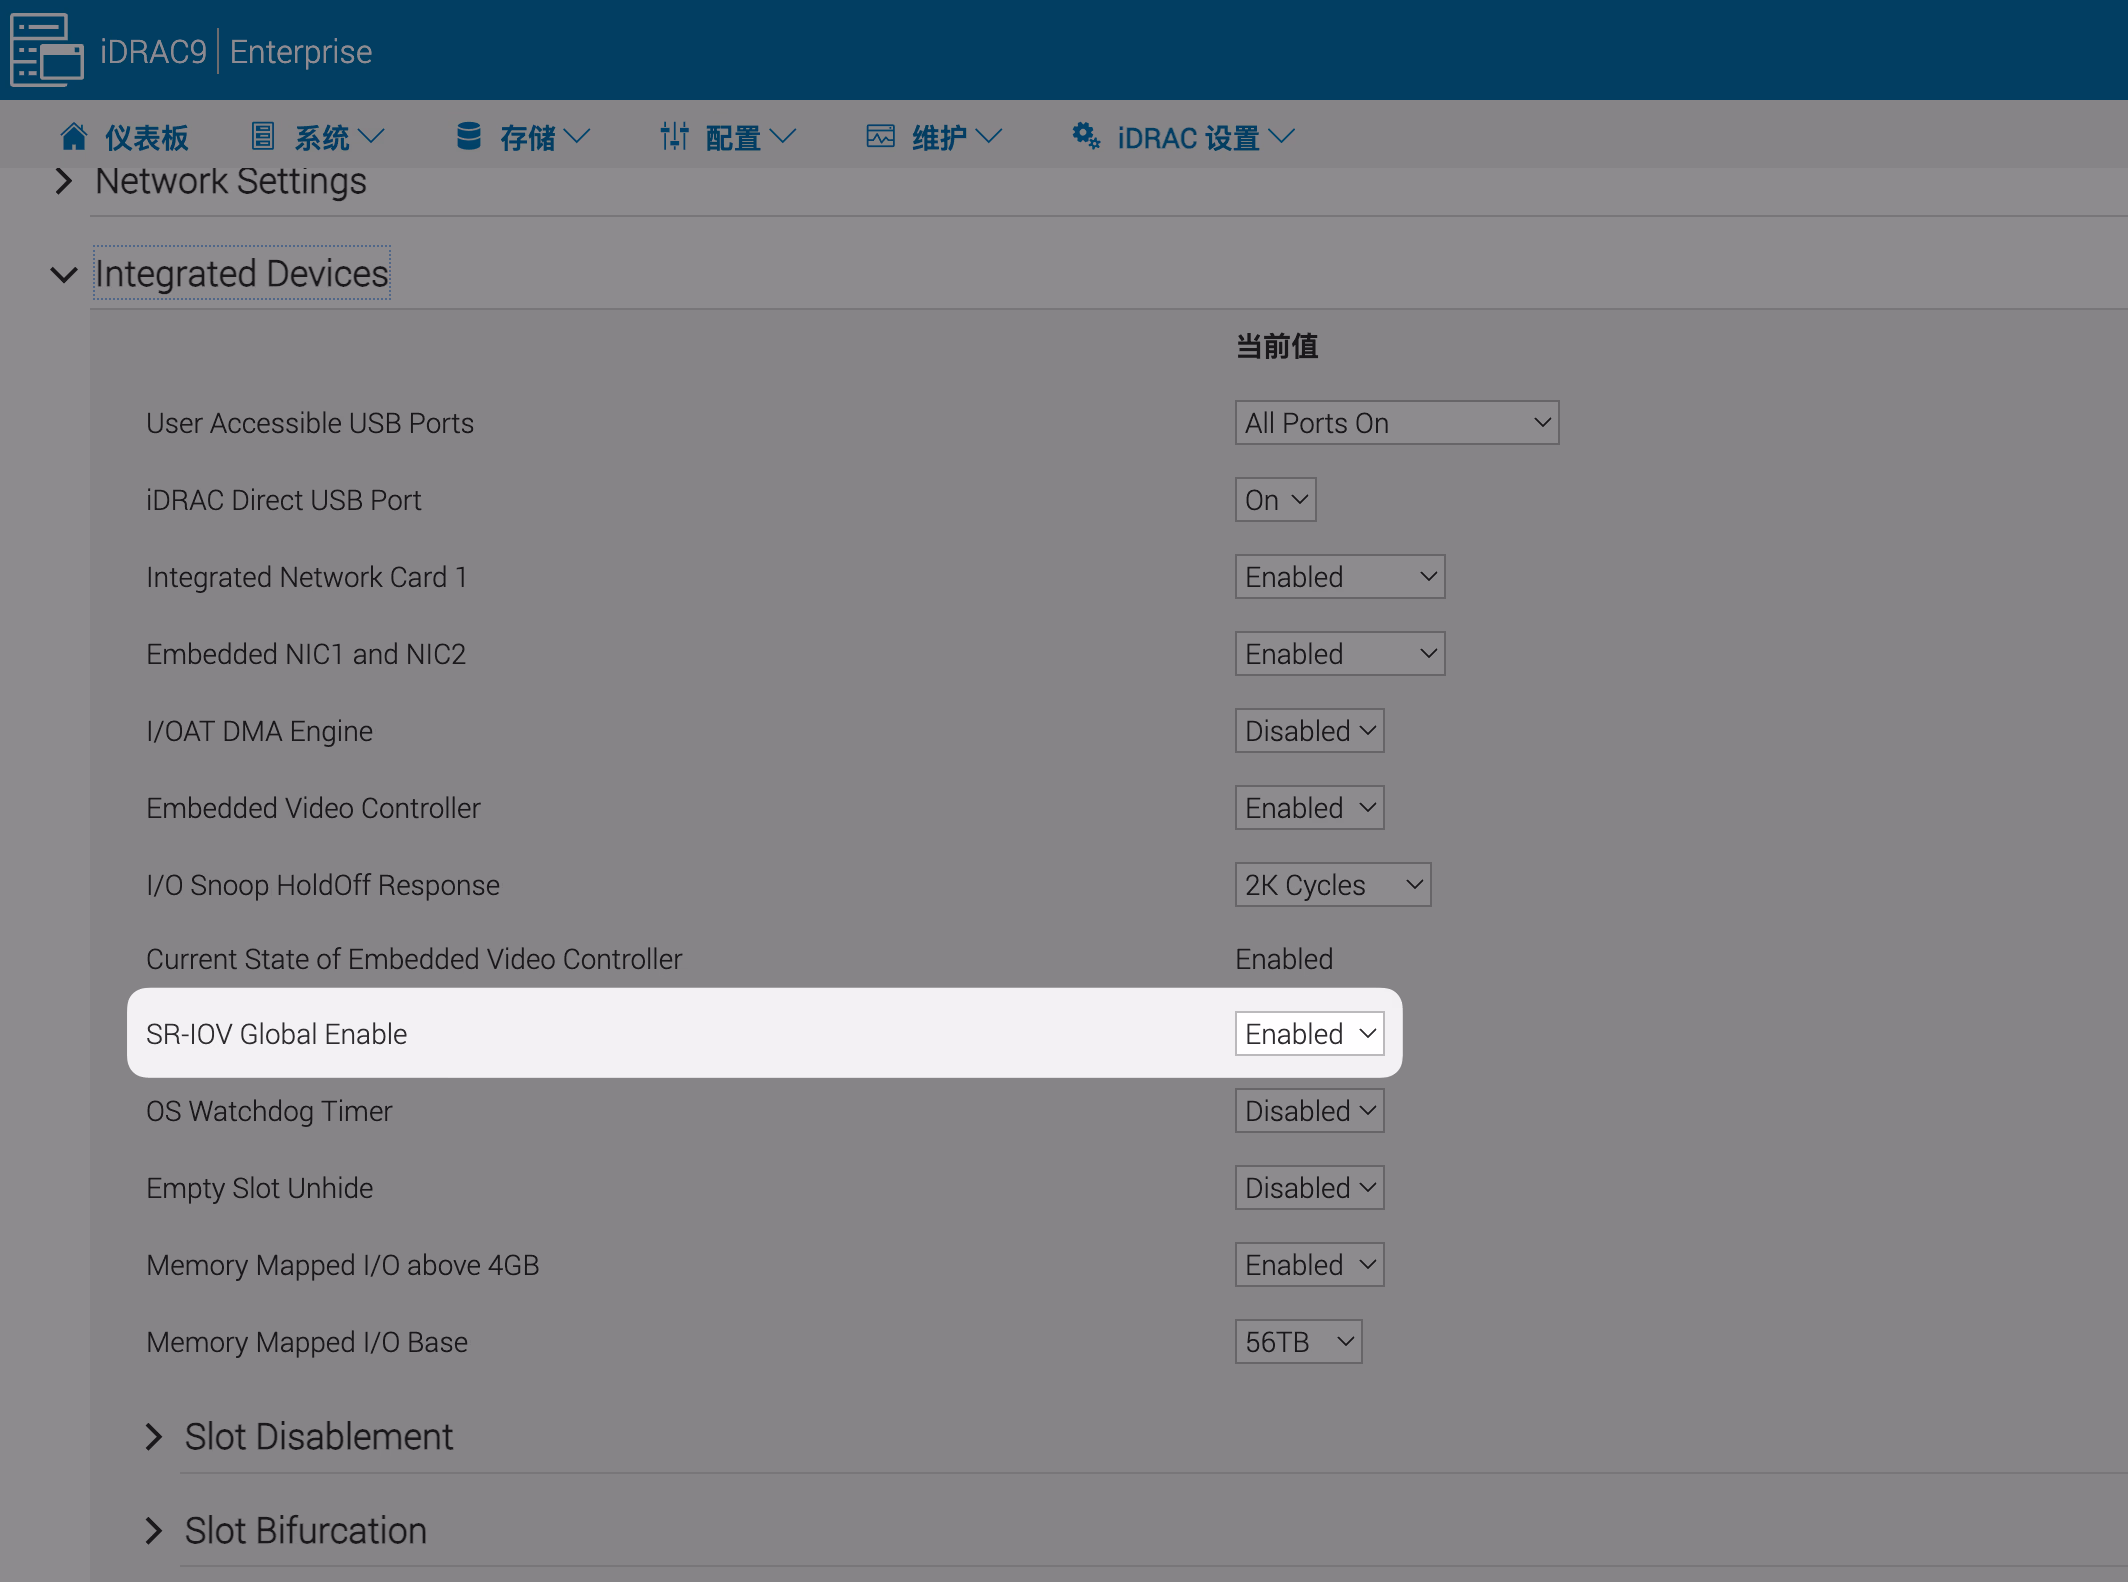Click the dashboard home icon
This screenshot has width=2128, height=1582.
[x=74, y=136]
